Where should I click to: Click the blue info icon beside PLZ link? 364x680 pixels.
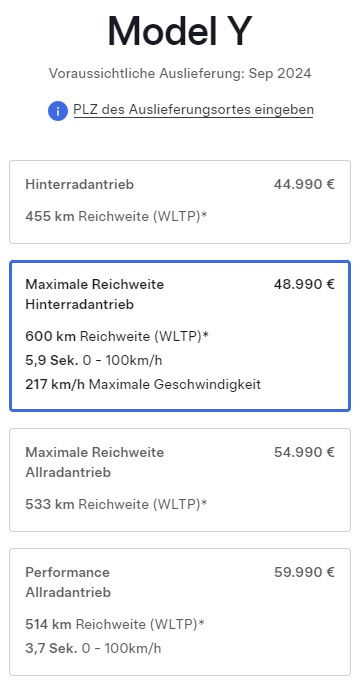tap(58, 111)
